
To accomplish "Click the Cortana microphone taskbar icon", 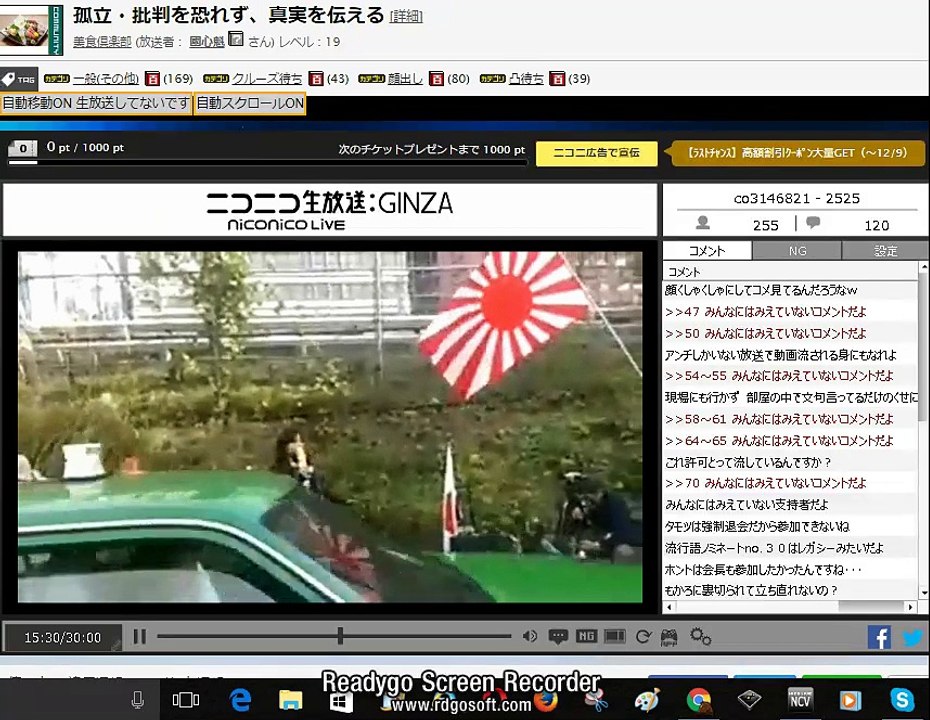I will click(138, 700).
